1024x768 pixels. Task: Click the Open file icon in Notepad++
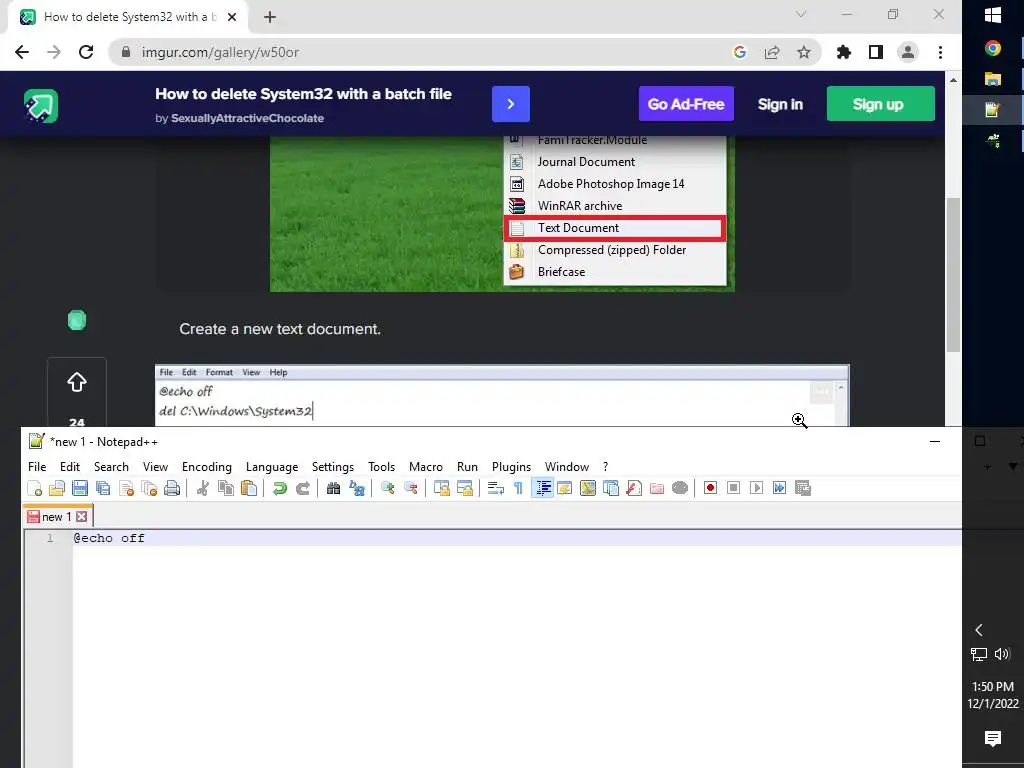tap(57, 488)
